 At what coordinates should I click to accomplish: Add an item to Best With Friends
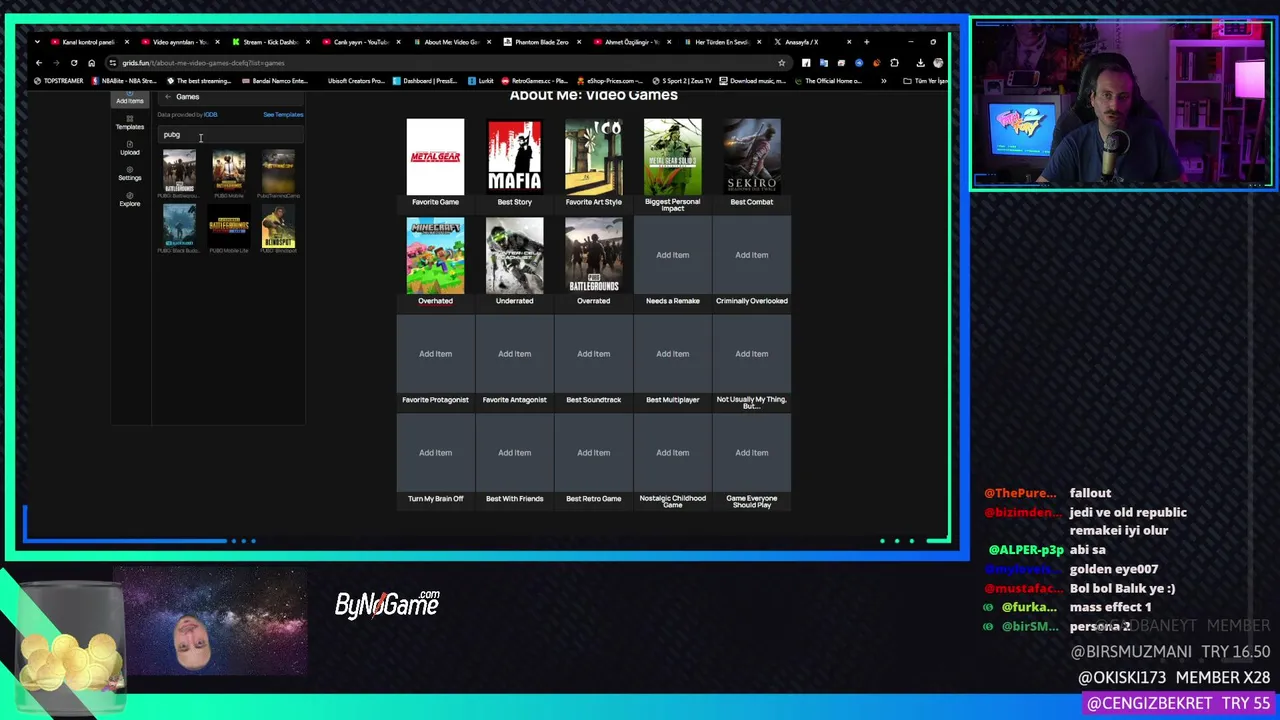(x=514, y=453)
